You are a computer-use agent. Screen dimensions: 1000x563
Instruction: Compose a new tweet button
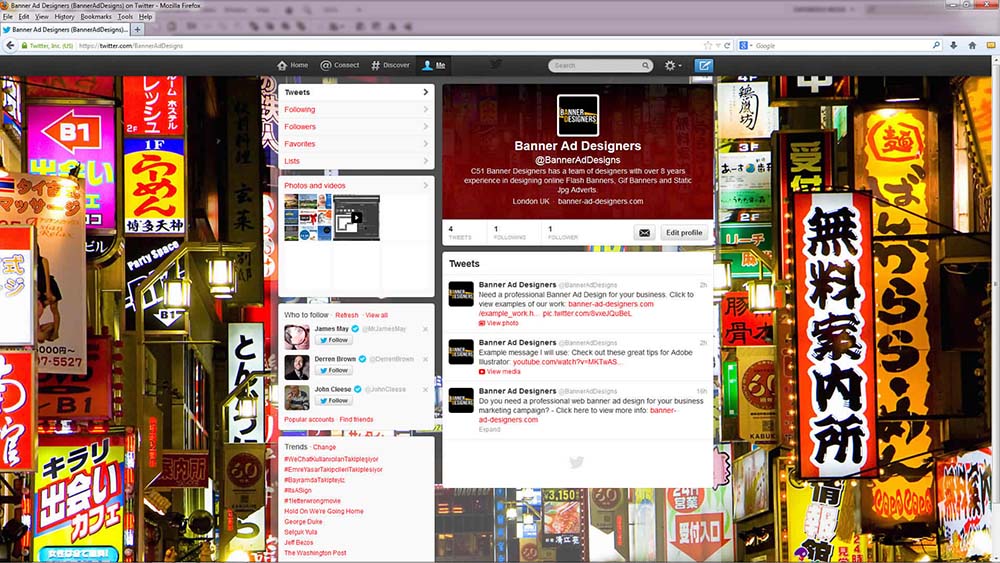(x=703, y=65)
